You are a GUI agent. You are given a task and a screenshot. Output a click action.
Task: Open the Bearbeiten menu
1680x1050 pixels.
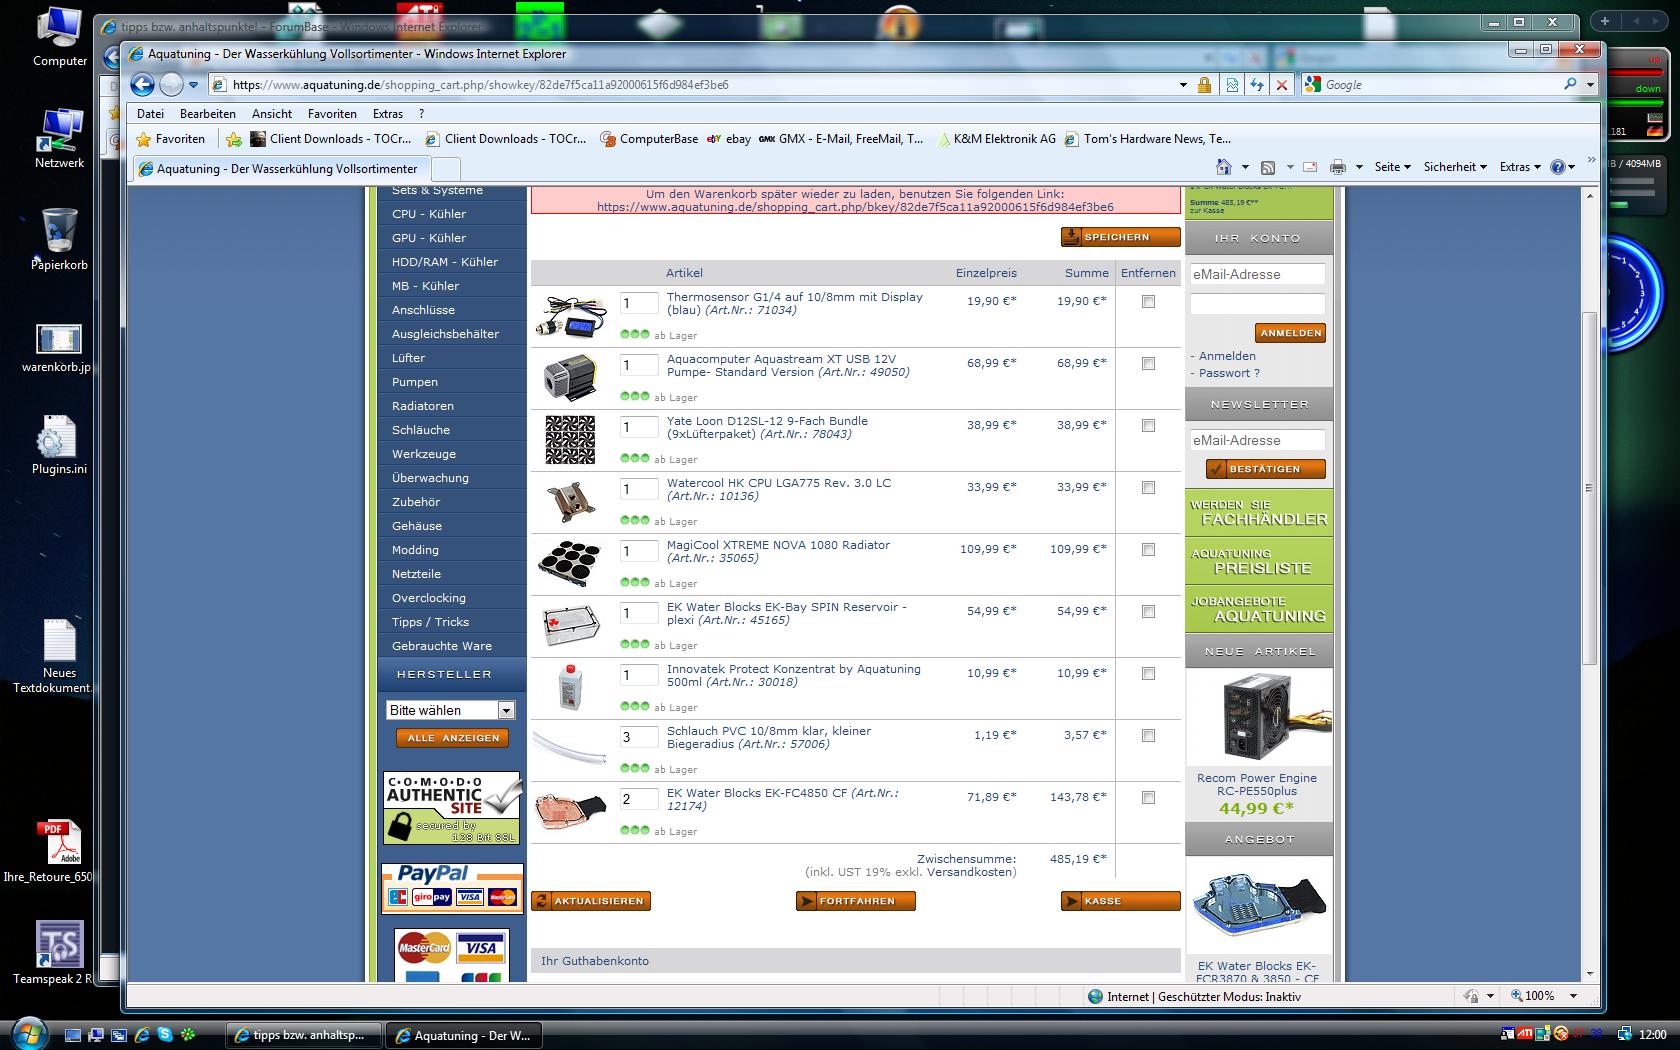coord(208,114)
